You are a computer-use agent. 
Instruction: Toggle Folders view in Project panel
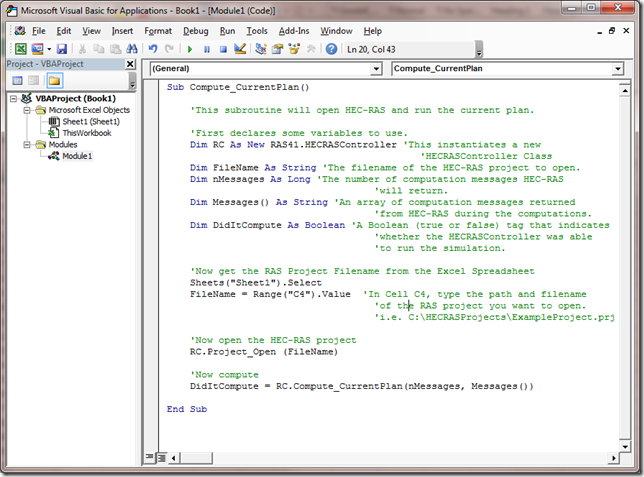[54, 80]
